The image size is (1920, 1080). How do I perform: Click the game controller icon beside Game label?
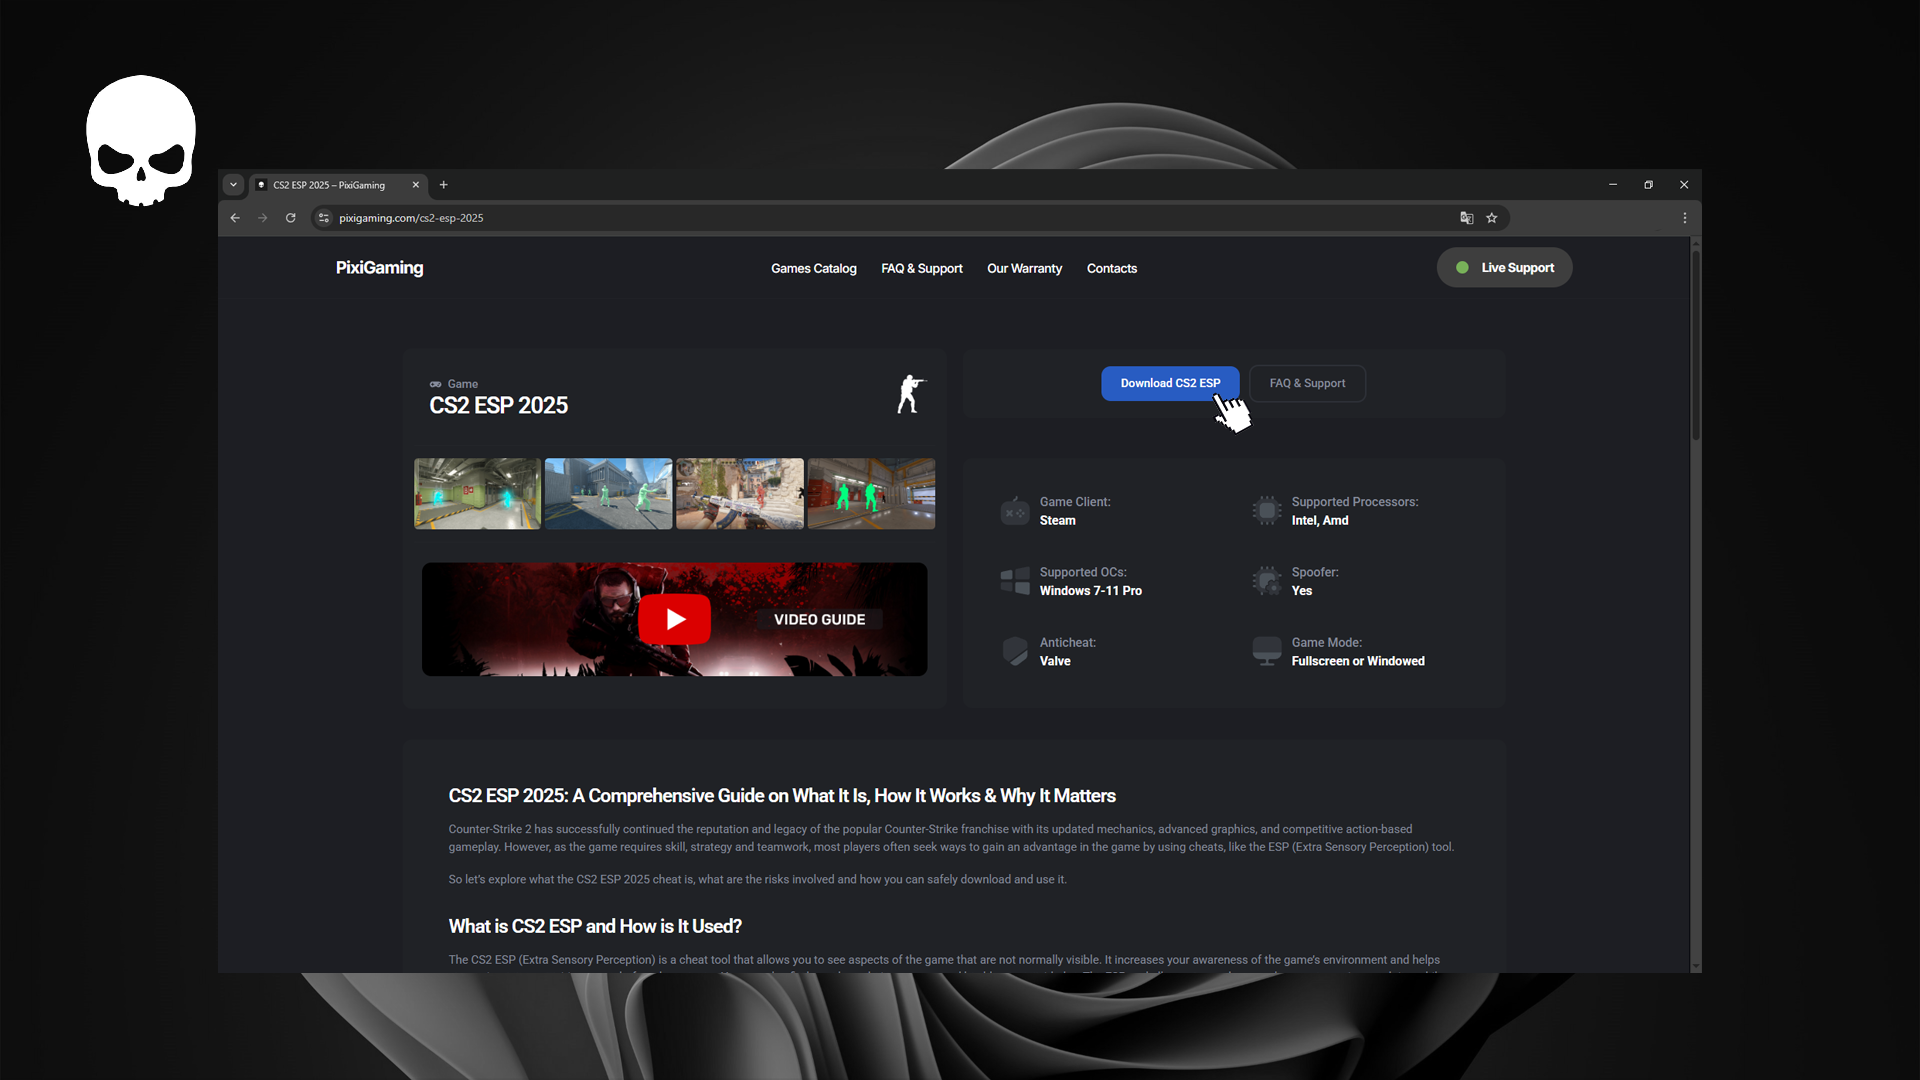(435, 384)
